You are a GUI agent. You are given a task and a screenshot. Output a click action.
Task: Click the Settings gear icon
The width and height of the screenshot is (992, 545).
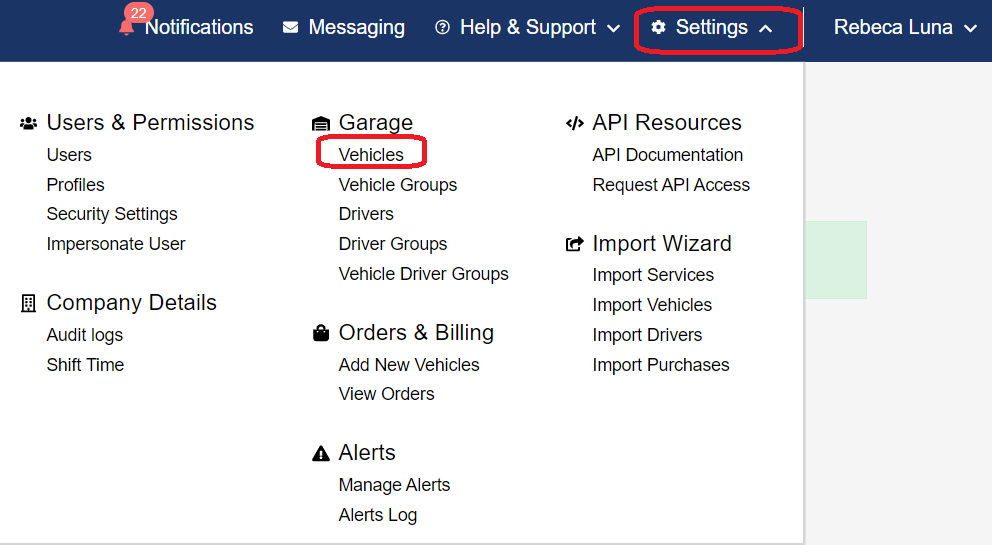[659, 27]
